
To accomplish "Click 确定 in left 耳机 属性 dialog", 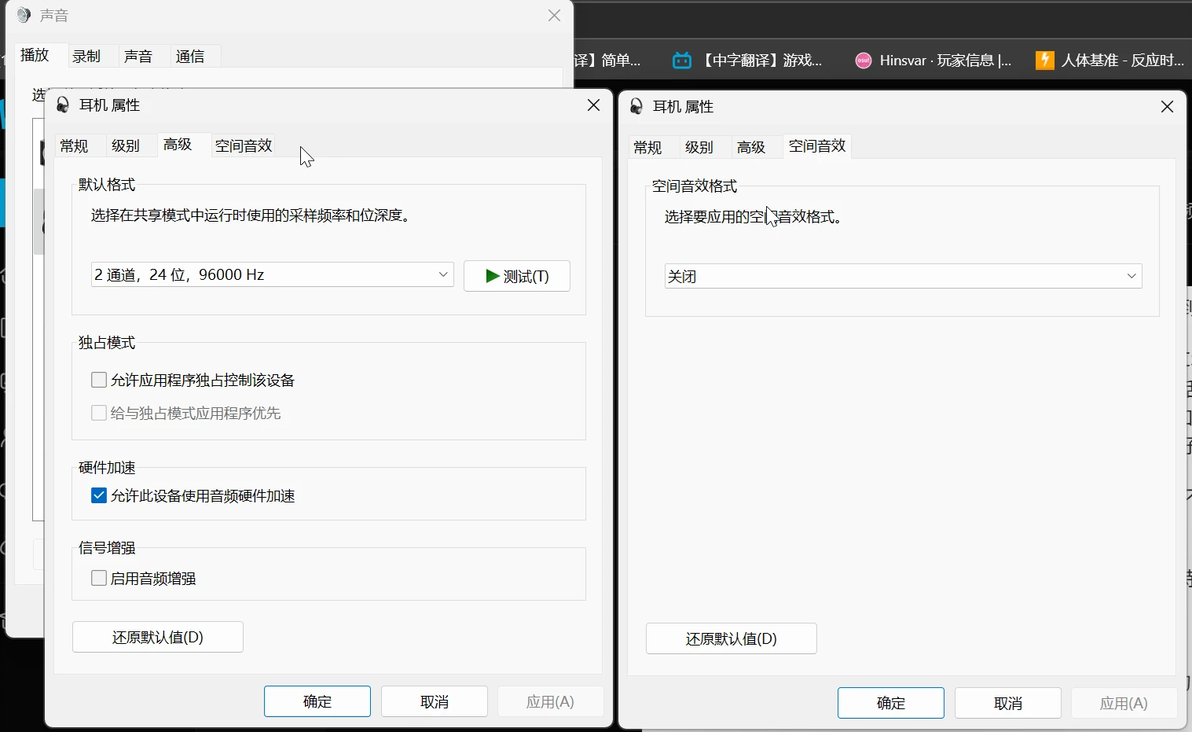I will pos(318,702).
